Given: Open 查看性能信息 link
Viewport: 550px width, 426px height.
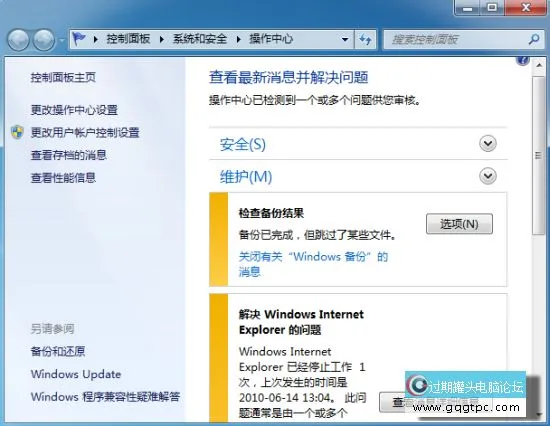Looking at the screenshot, I should (63, 178).
